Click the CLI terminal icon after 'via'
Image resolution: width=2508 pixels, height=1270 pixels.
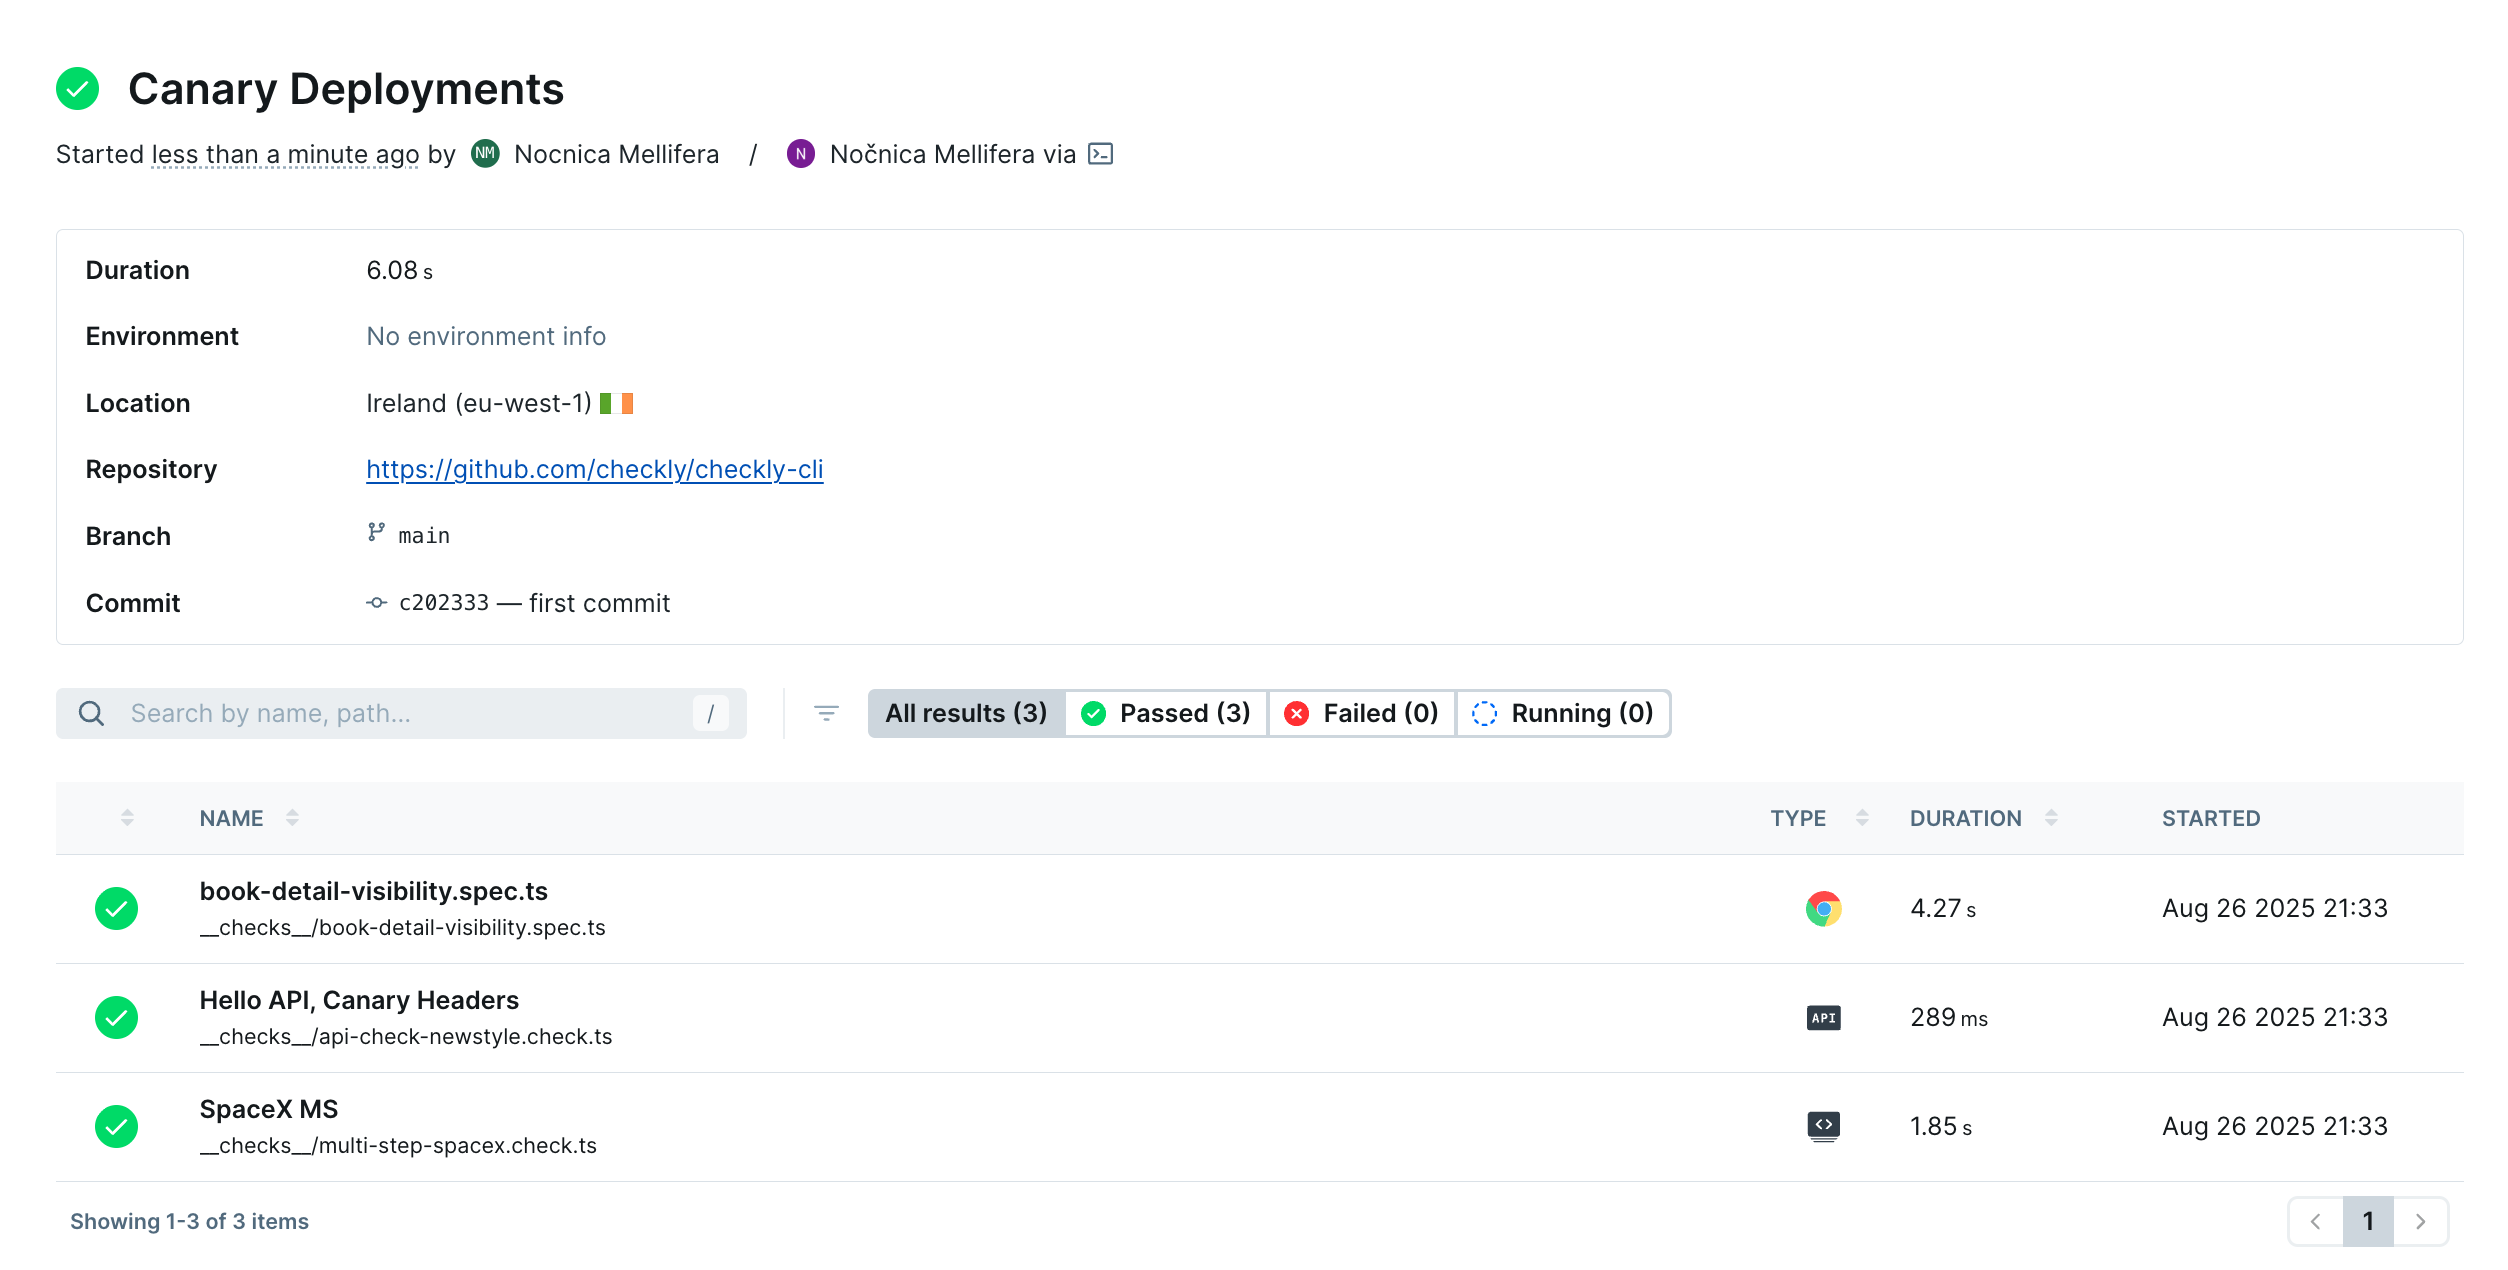pos(1100,154)
